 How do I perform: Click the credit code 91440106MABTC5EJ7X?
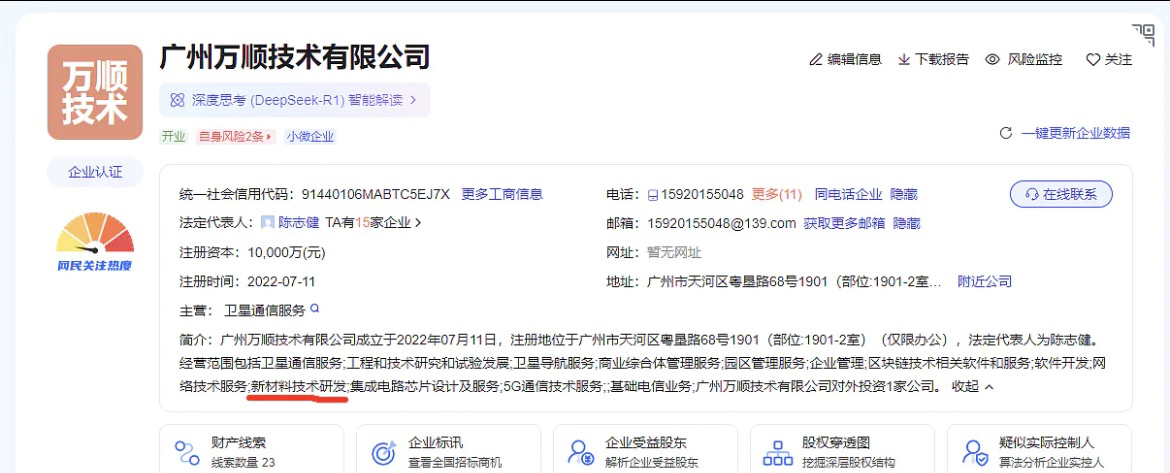click(376, 194)
